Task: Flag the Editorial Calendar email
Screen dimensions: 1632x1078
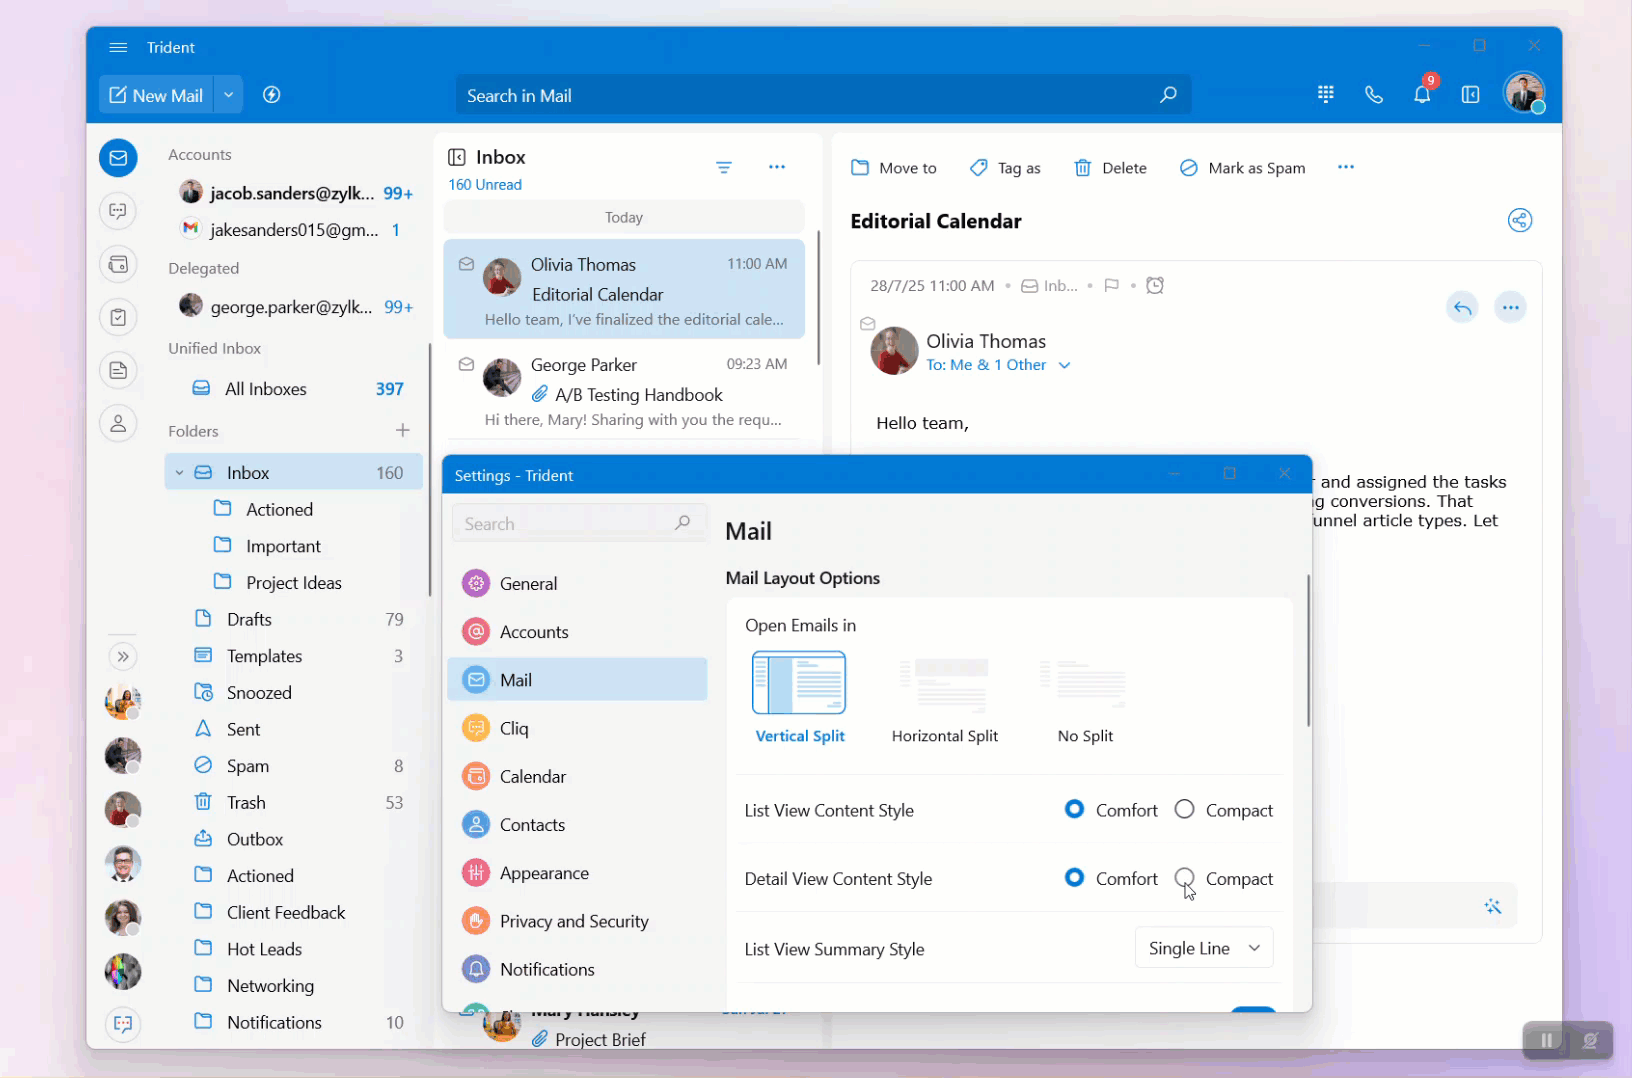Action: pos(1111,286)
